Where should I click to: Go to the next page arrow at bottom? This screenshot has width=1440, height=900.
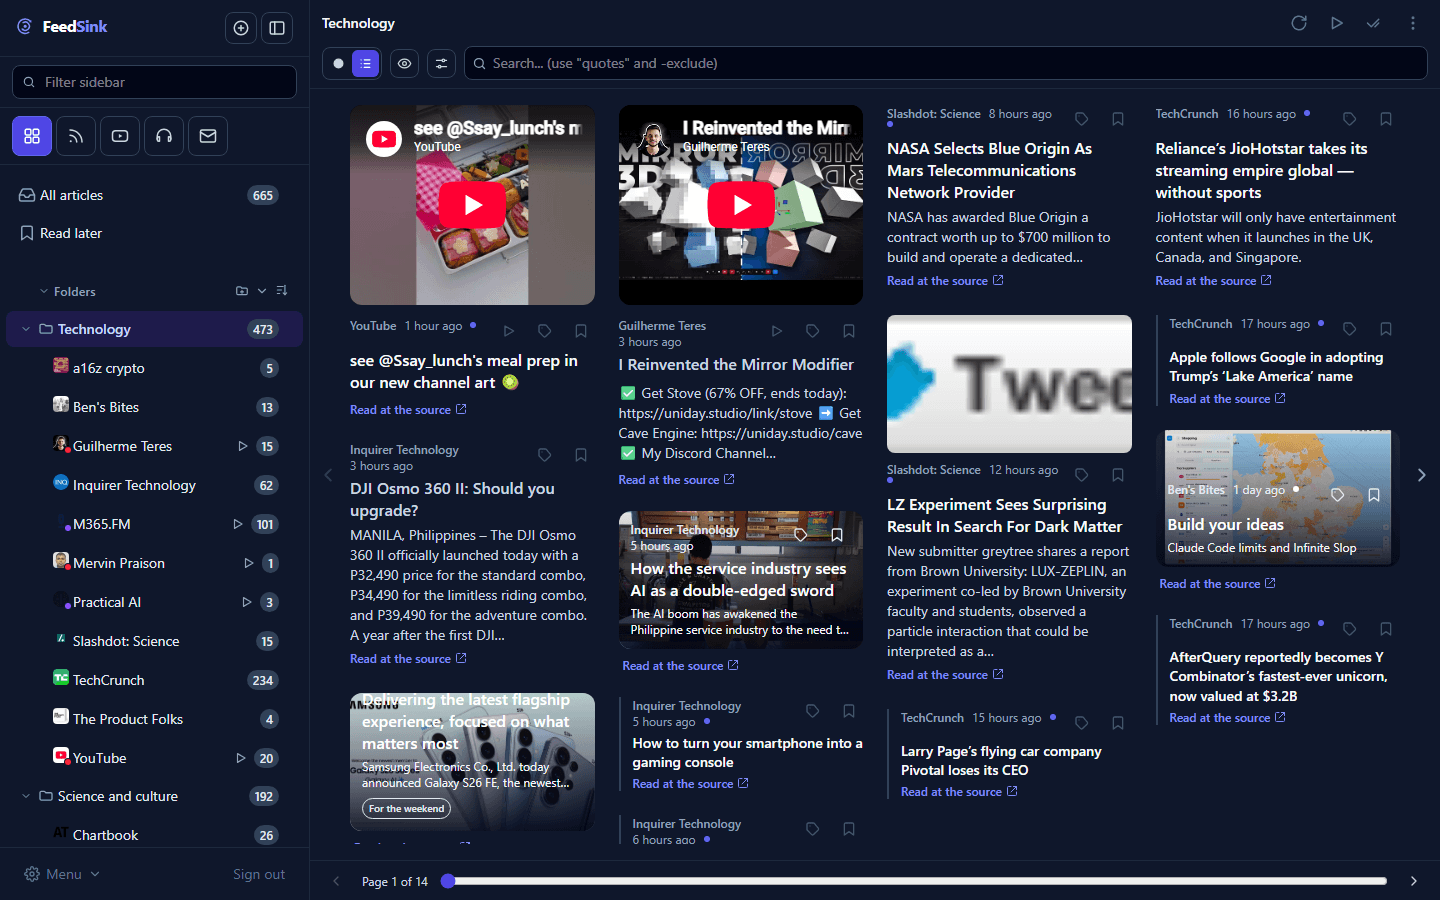(x=1413, y=881)
